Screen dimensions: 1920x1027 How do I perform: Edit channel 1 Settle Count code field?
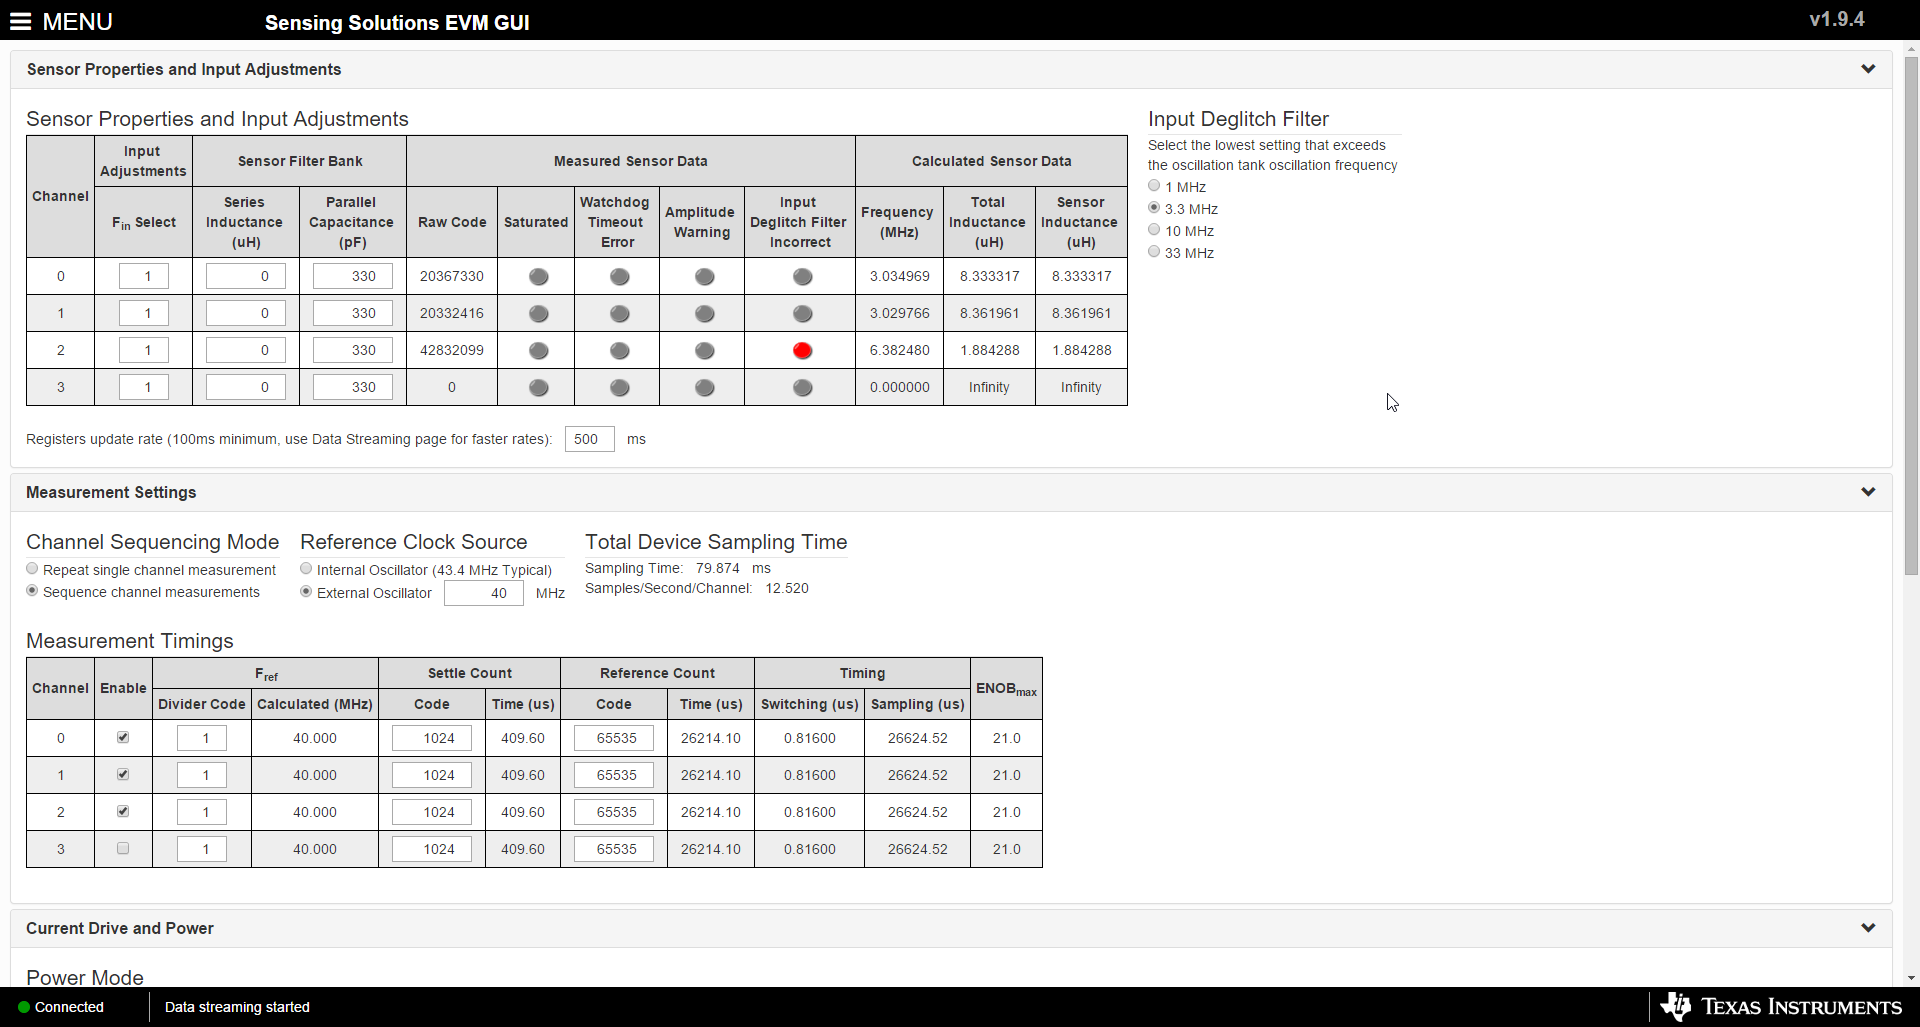click(432, 776)
